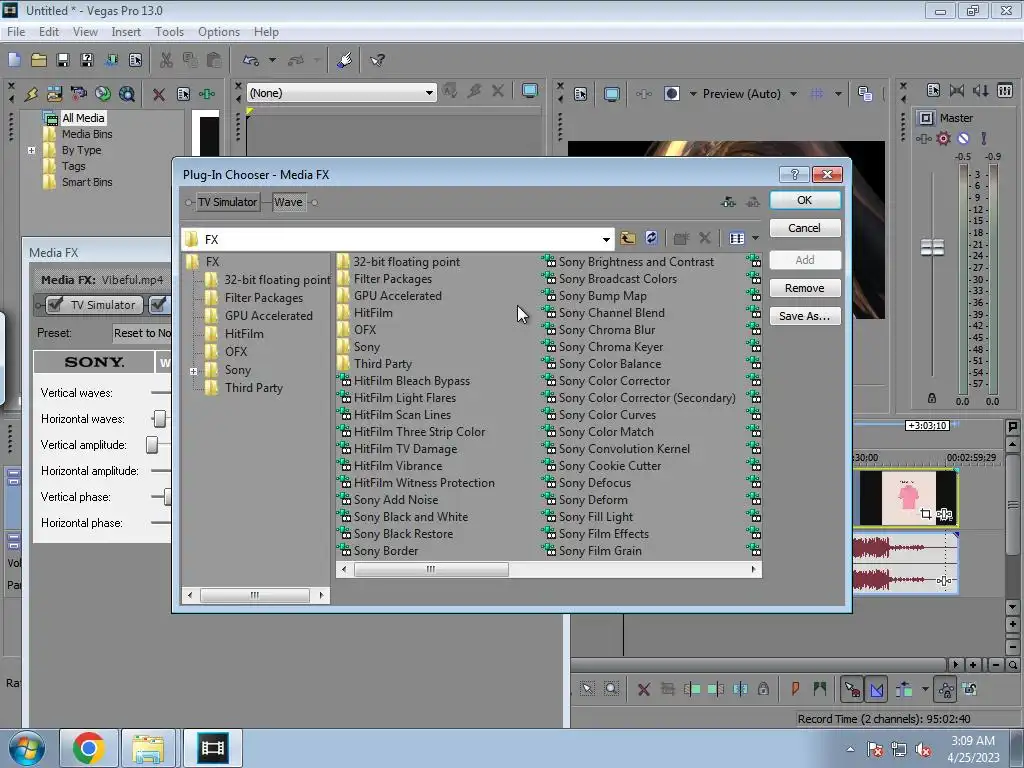The image size is (1024, 768).
Task: Click the copy snapshot icon in preview toolbar
Action: [x=865, y=93]
